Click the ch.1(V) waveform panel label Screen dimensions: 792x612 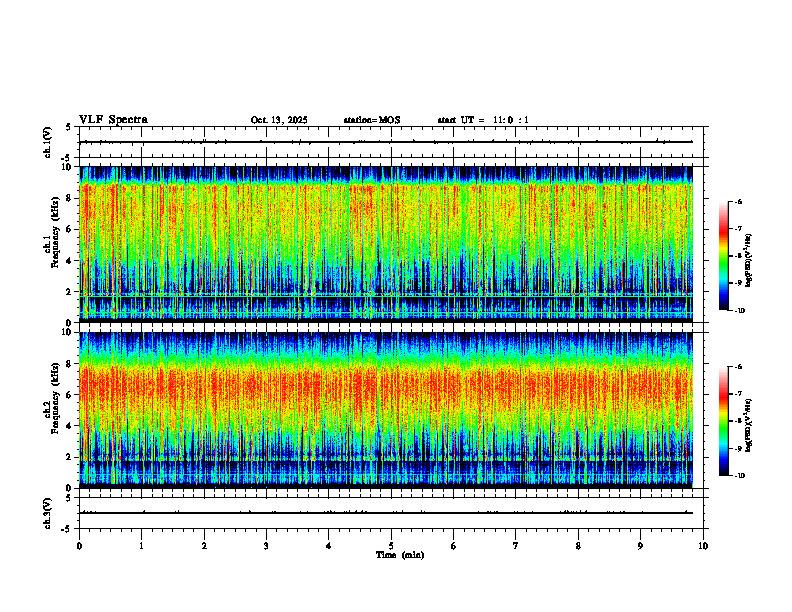47,142
